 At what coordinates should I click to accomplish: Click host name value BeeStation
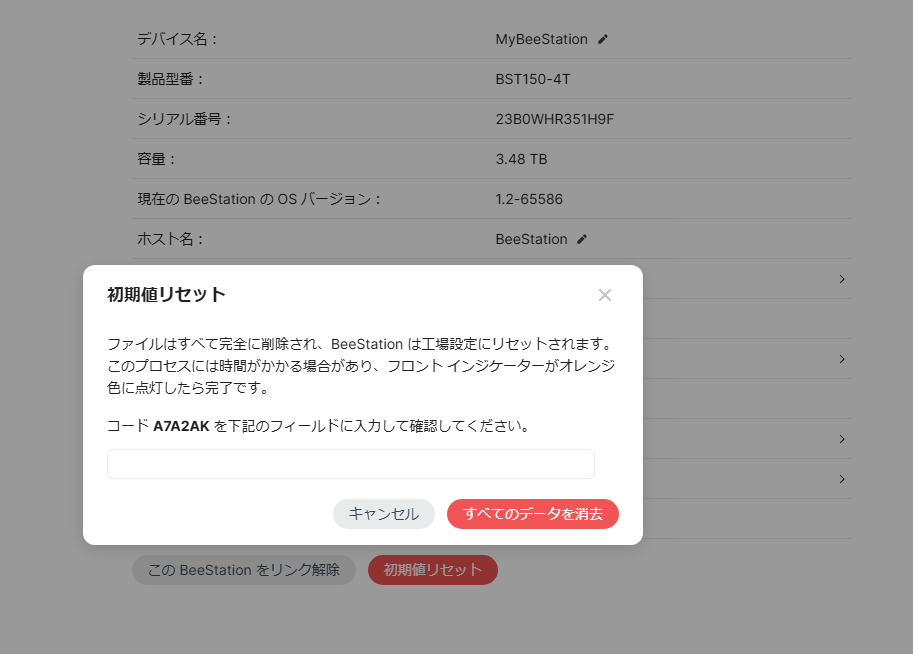[531, 239]
